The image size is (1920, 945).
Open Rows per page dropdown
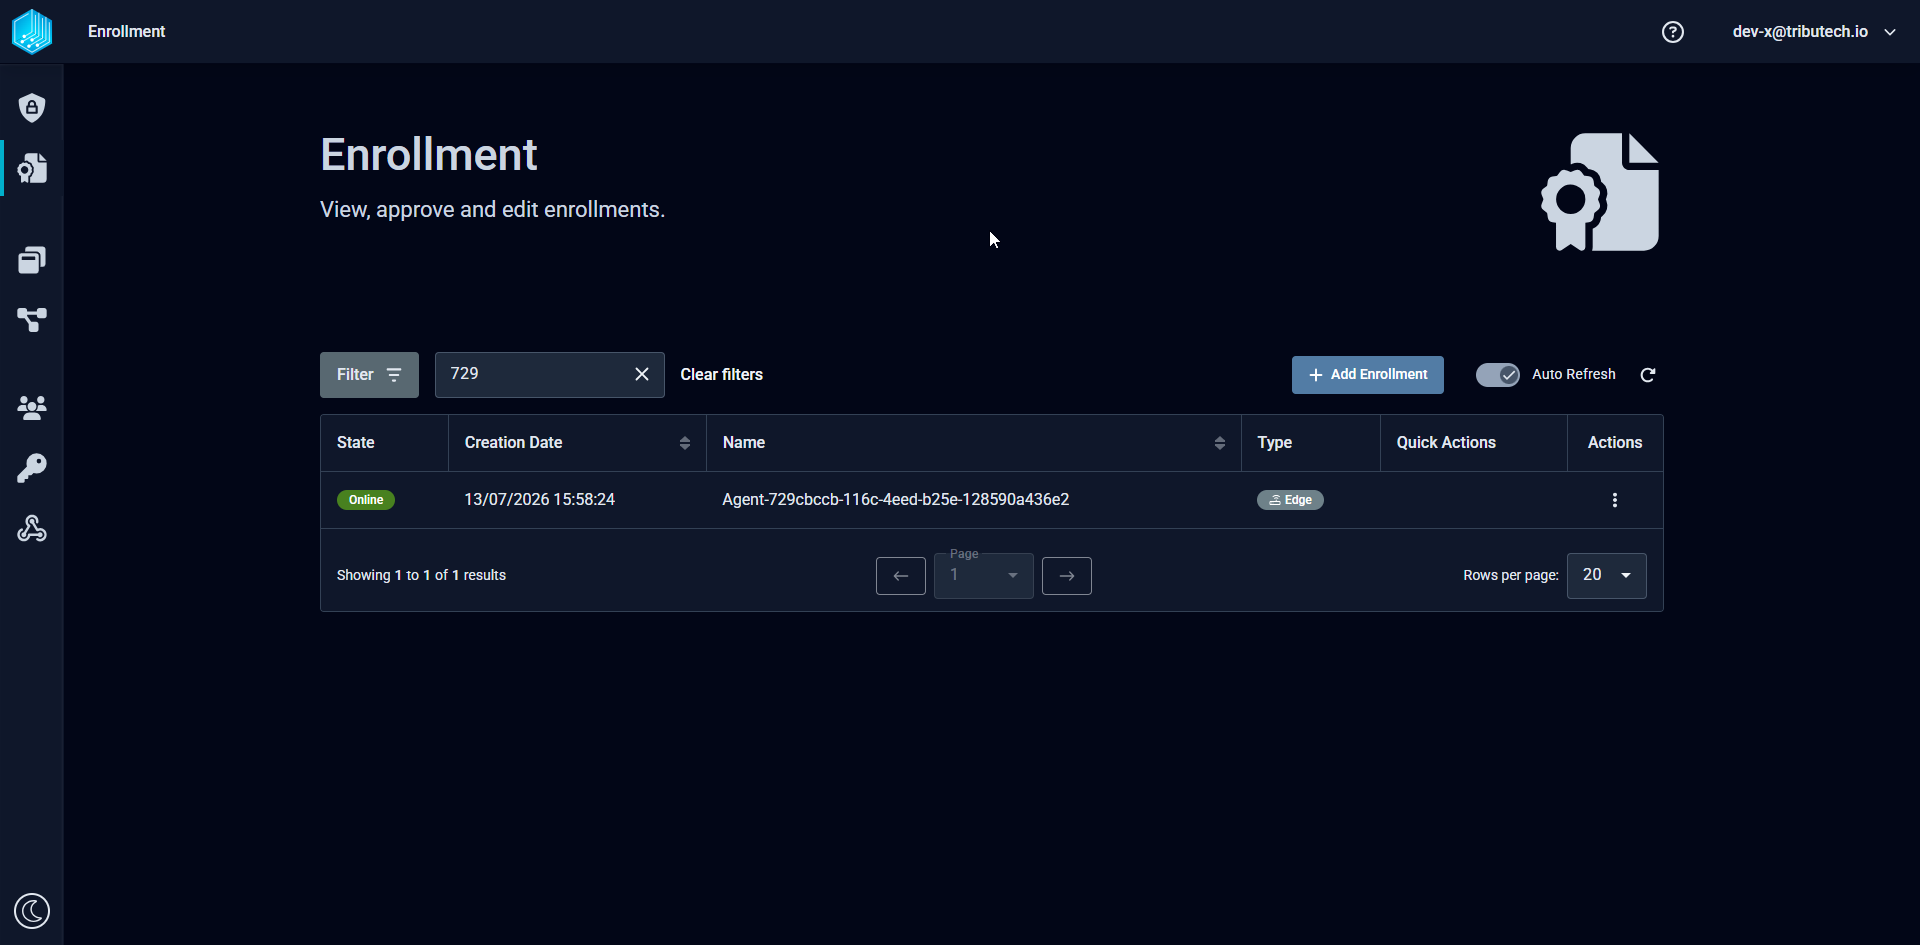click(x=1607, y=576)
